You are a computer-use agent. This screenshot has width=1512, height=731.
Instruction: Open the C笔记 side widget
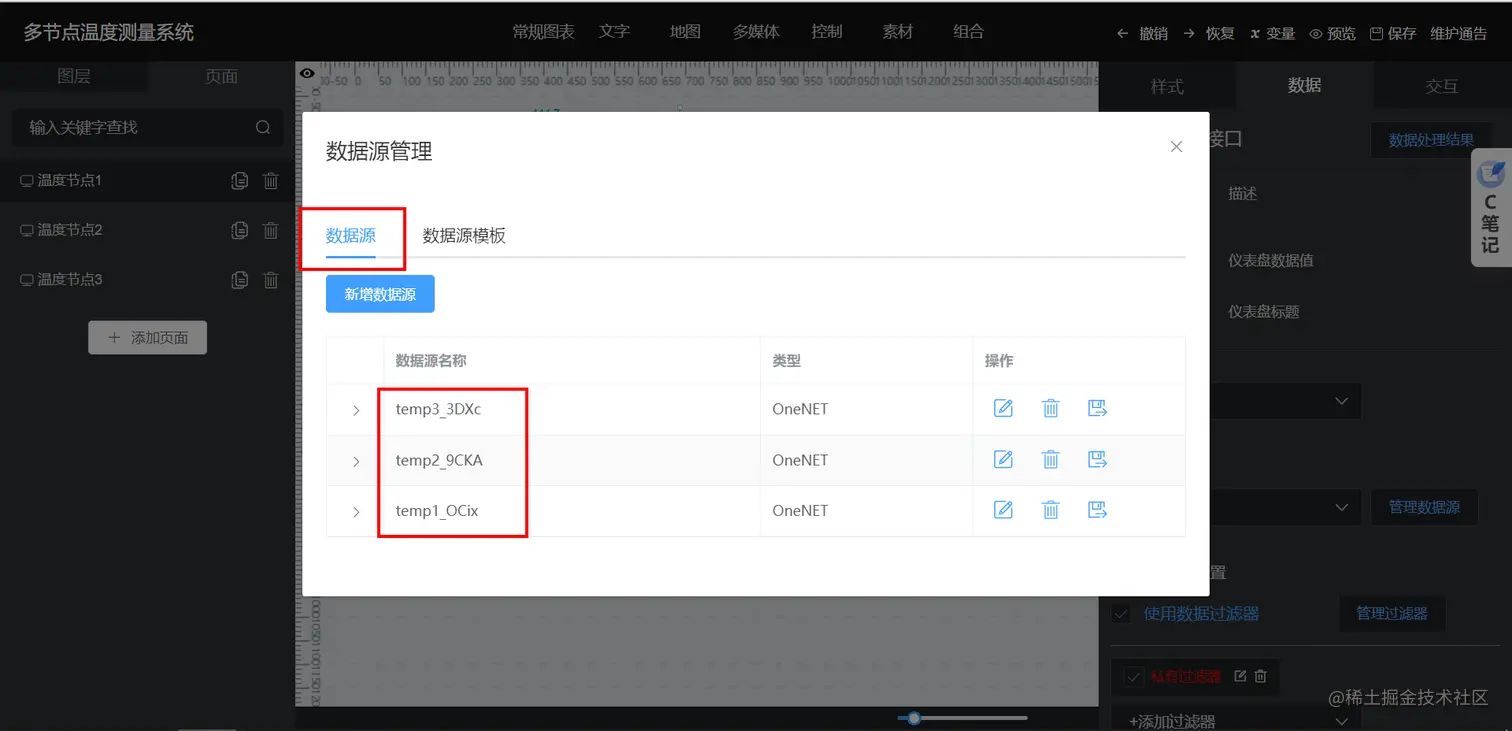pyautogui.click(x=1491, y=208)
